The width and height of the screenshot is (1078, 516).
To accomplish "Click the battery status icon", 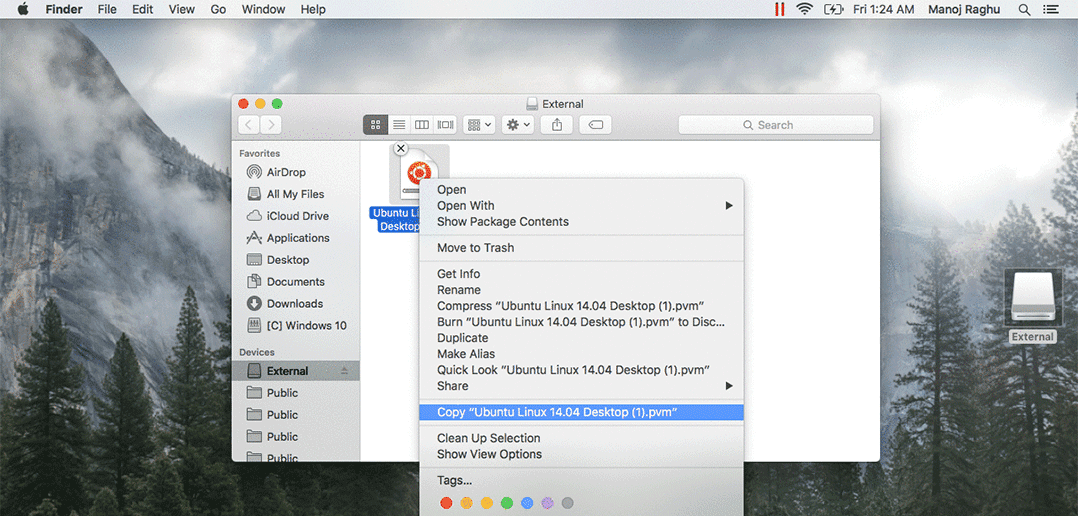I will click(x=833, y=10).
